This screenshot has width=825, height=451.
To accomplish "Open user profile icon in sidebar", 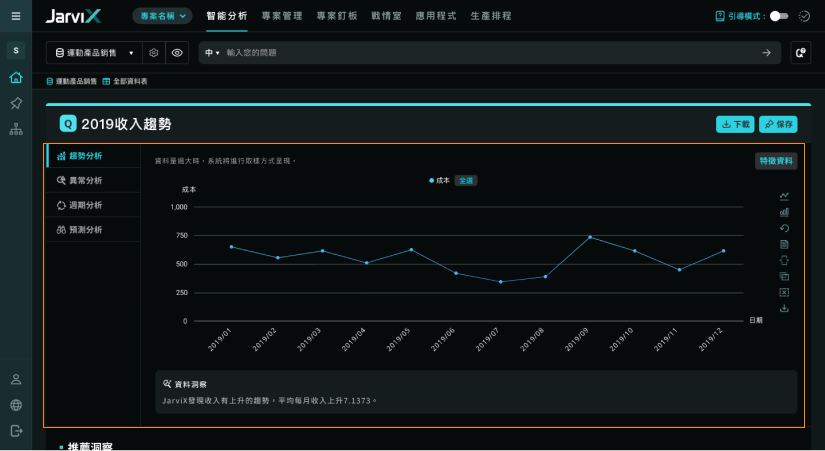I will point(16,379).
